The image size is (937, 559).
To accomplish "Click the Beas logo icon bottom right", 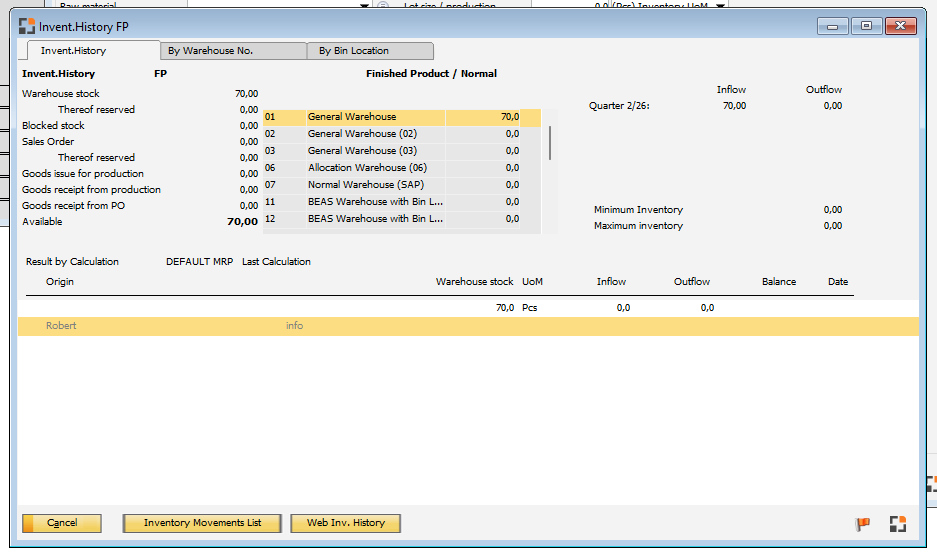I will point(898,524).
